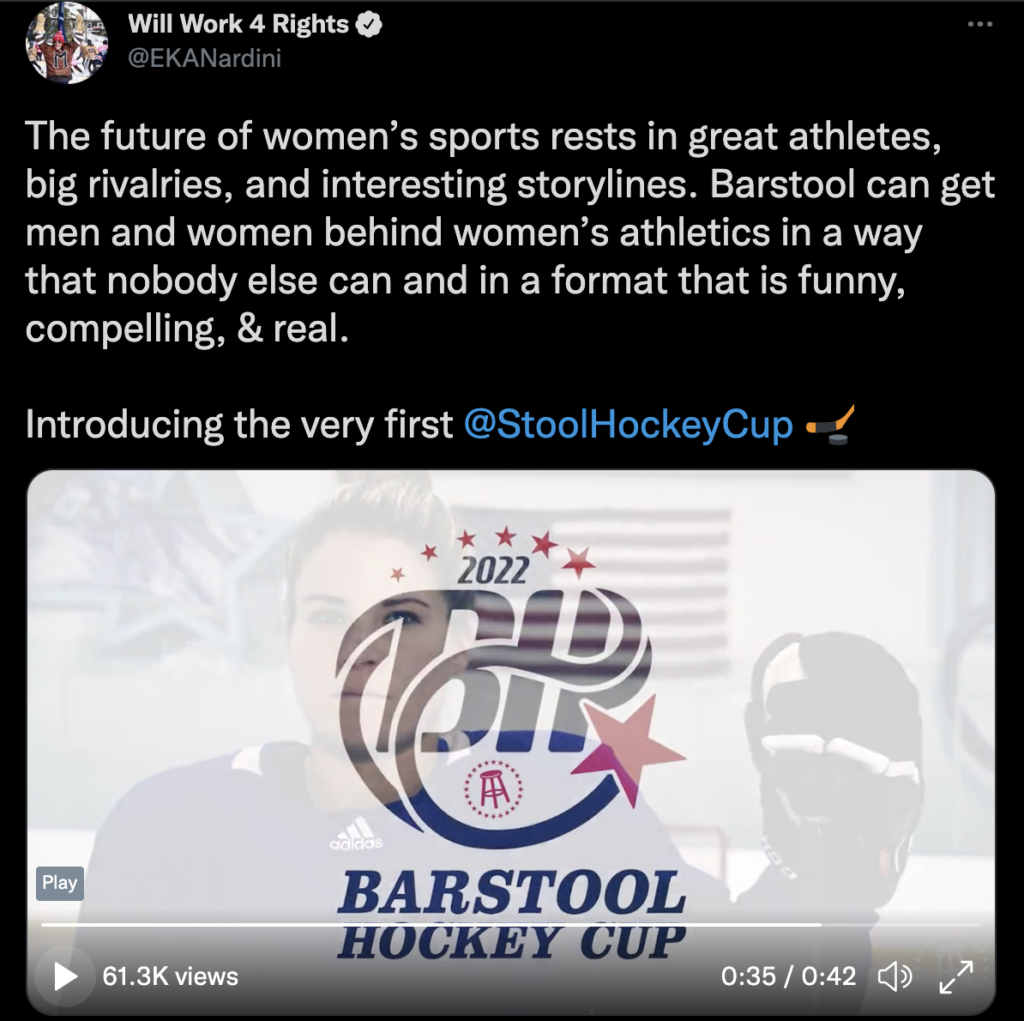Viewport: 1024px width, 1021px height.
Task: Click the Will Work 4 Rights profile avatar
Action: pyautogui.click(x=66, y=43)
